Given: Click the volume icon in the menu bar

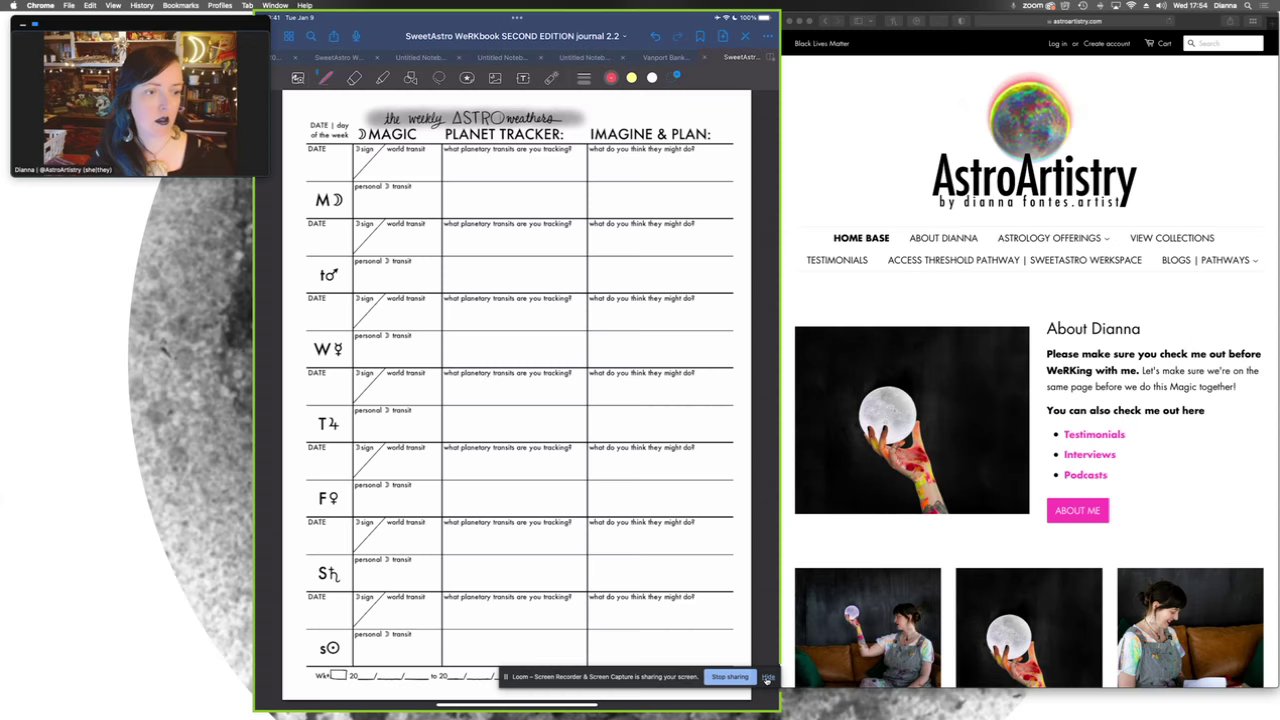Looking at the screenshot, I should click(1161, 5).
